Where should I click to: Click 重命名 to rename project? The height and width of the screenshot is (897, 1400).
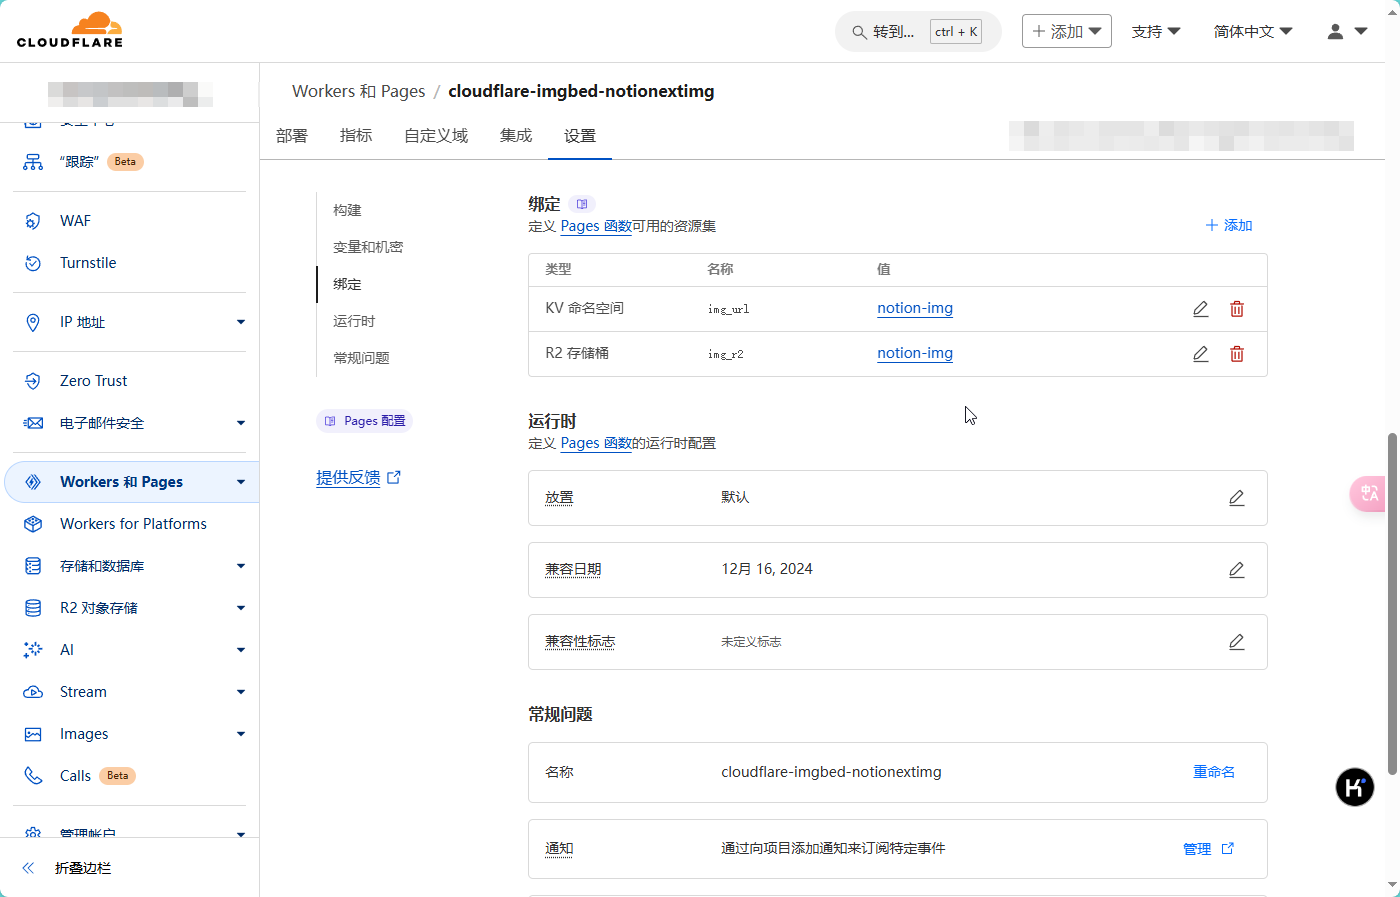coord(1214,772)
